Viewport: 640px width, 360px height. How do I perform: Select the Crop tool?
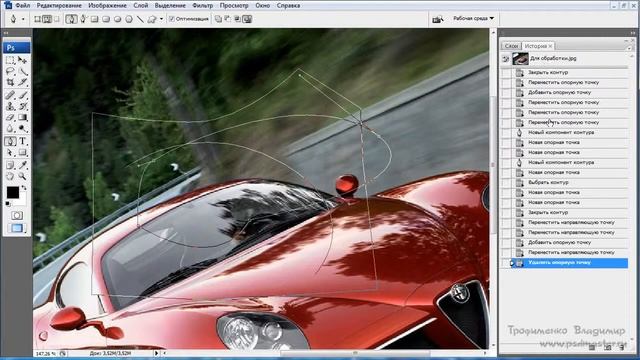click(10, 83)
